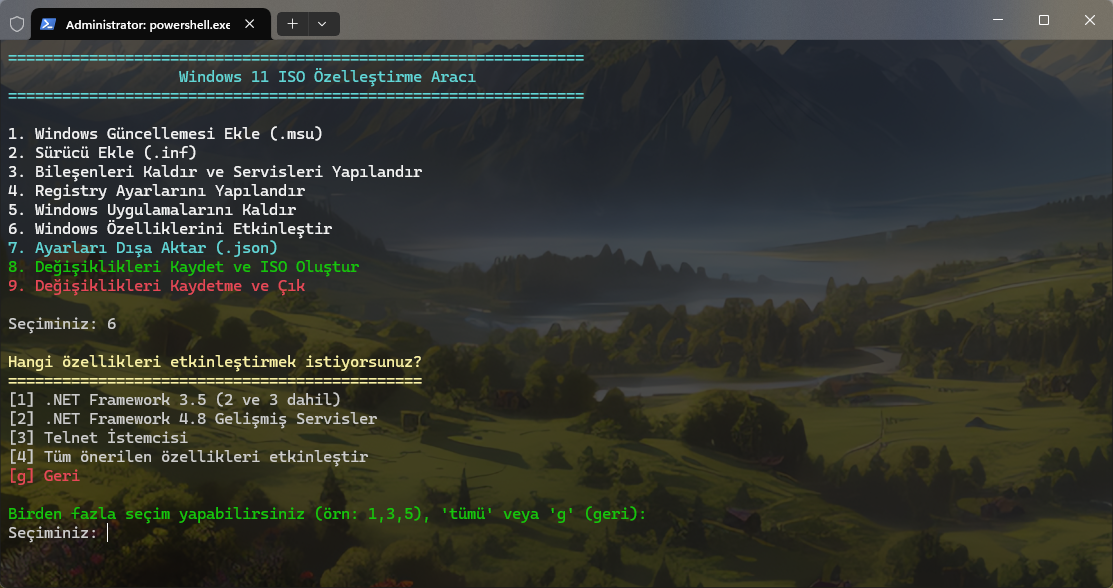Open a new terminal tab

point(292,24)
